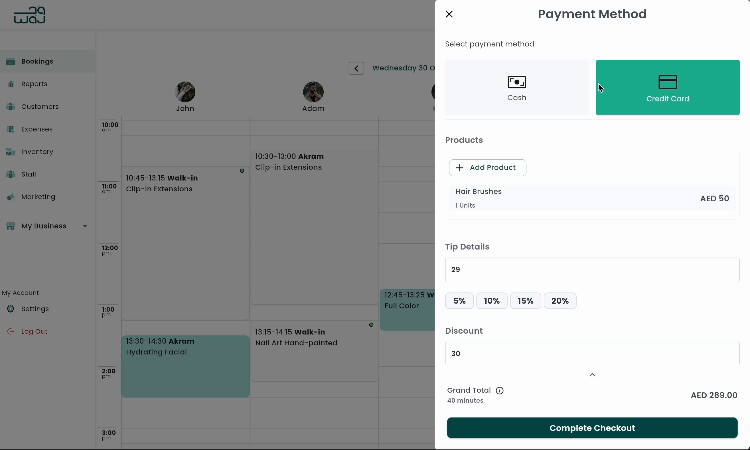The height and width of the screenshot is (450, 750).
Task: Open 13:30-14:30 Akram Hydrating Facial booking
Action: [186, 366]
